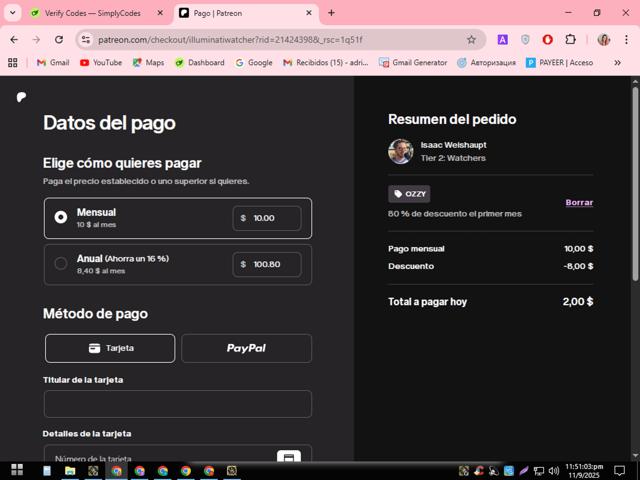This screenshot has width=640, height=480.
Task: Open Gmail bookmark
Action: (53, 62)
